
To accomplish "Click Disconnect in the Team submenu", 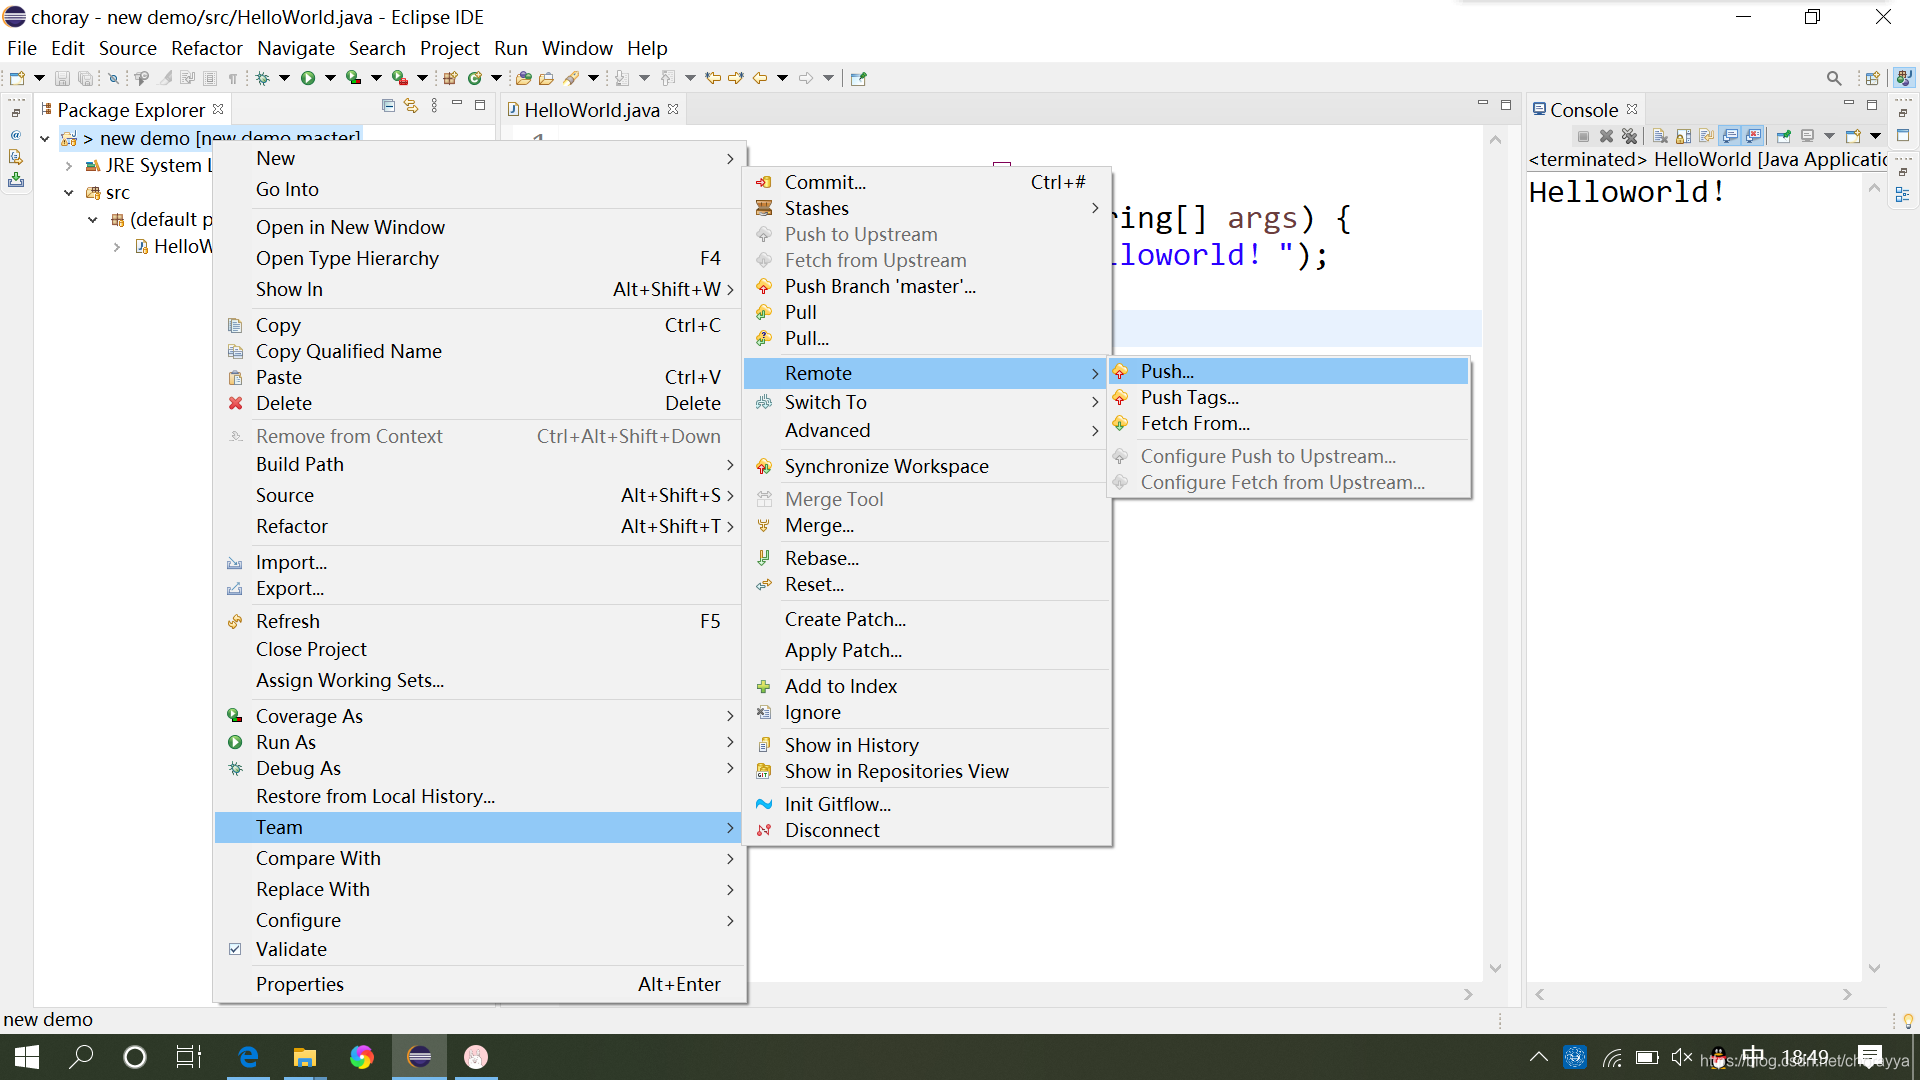I will 927,830.
